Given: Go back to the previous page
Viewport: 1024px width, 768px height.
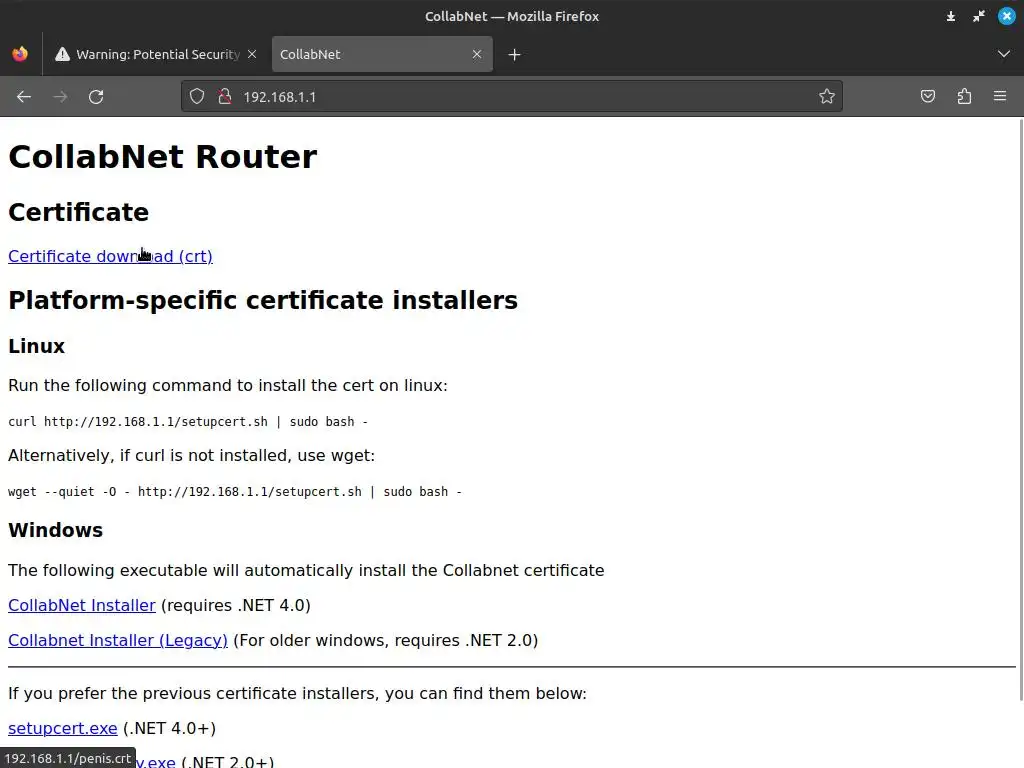Looking at the screenshot, I should coord(24,97).
